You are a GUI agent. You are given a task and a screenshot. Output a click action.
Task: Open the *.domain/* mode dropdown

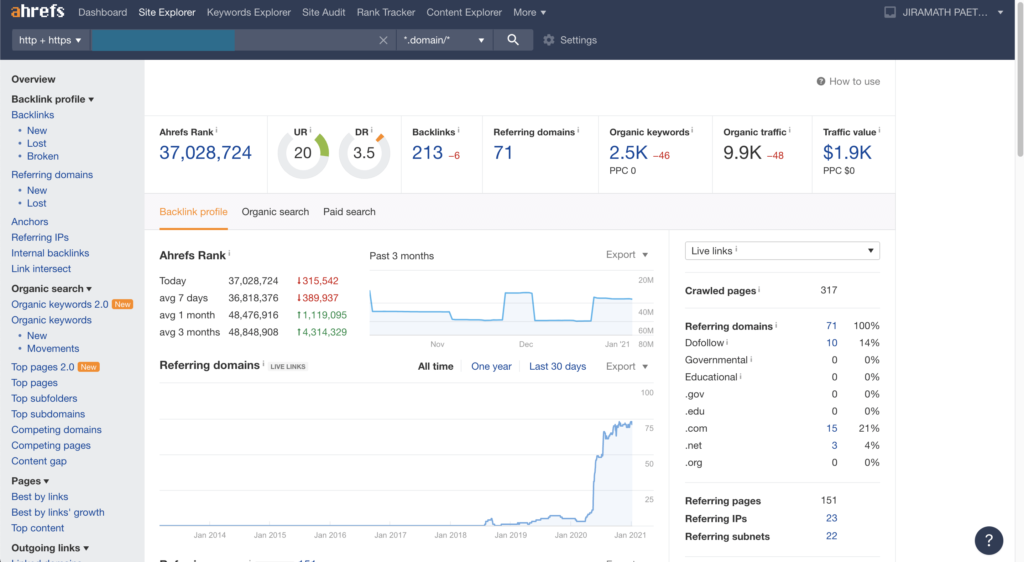click(x=444, y=40)
